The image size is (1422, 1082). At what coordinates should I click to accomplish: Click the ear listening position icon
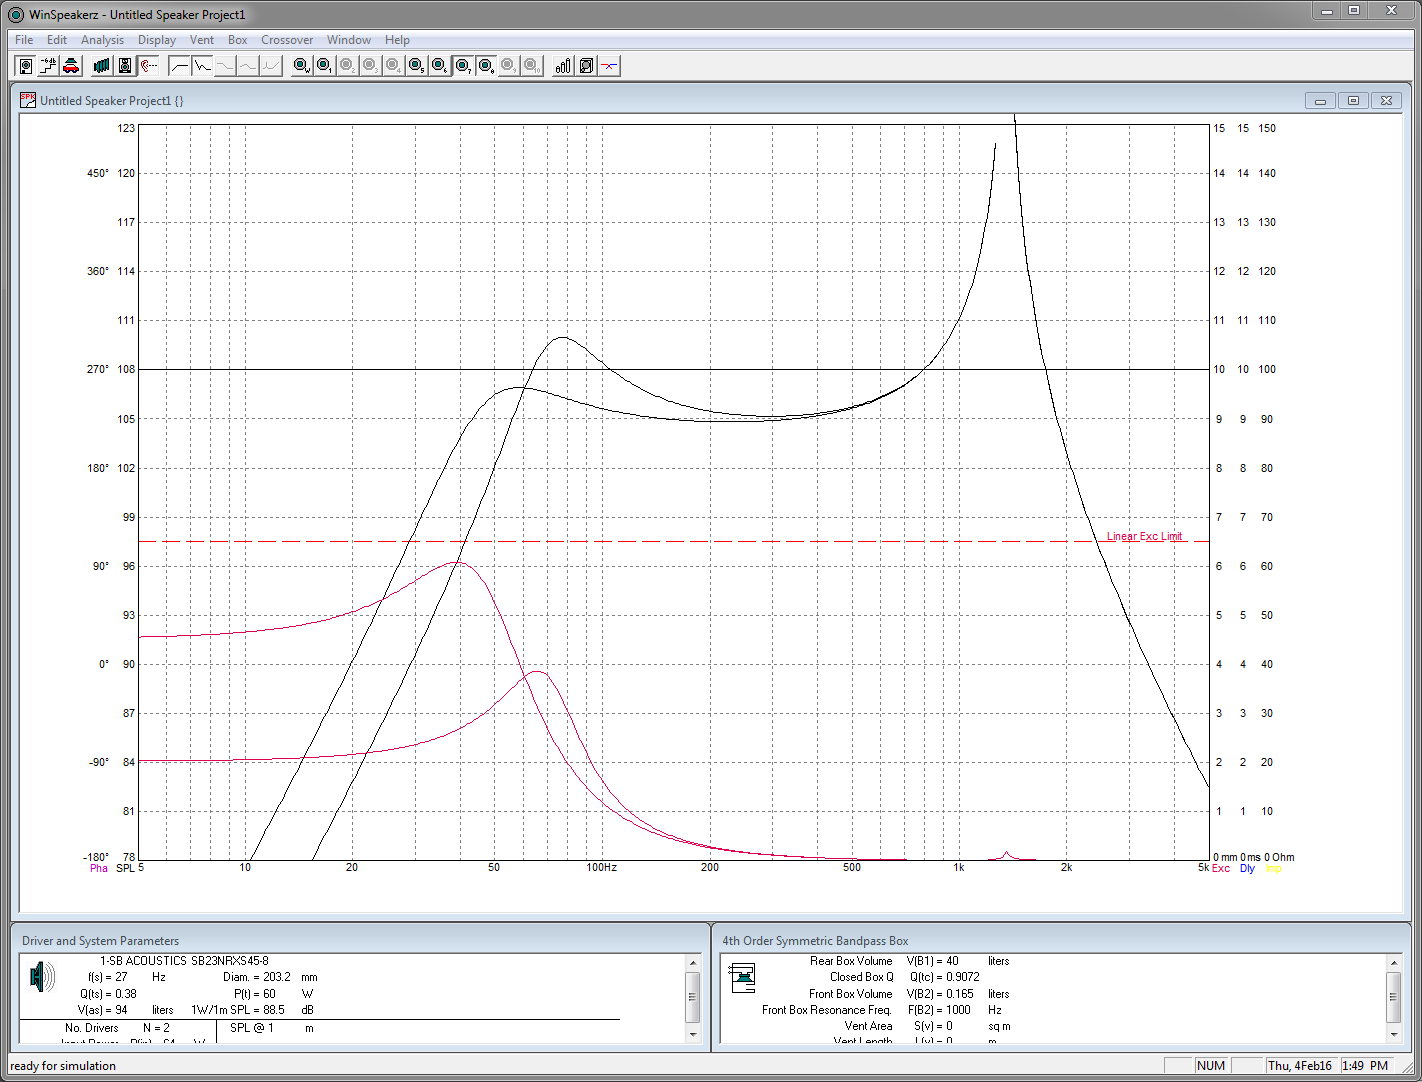(x=148, y=66)
